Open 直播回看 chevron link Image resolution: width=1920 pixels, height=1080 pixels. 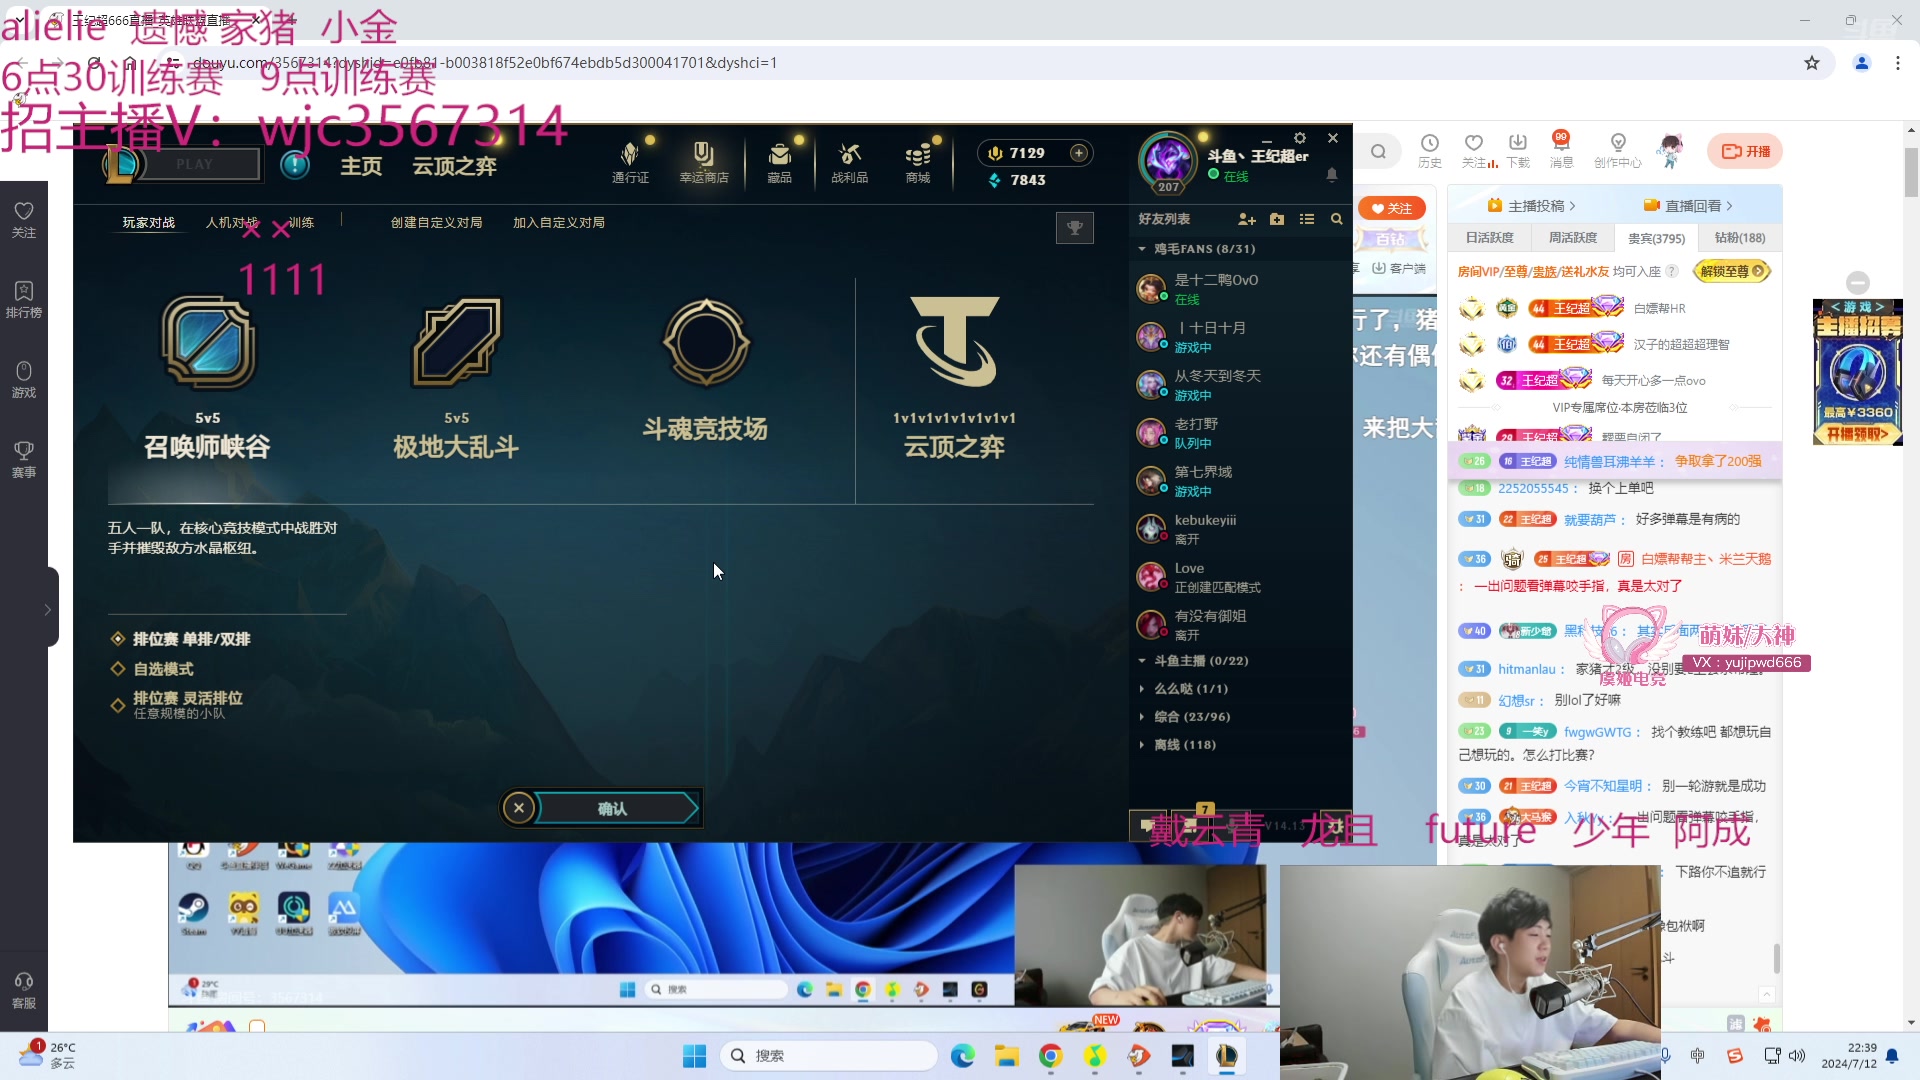click(1688, 206)
